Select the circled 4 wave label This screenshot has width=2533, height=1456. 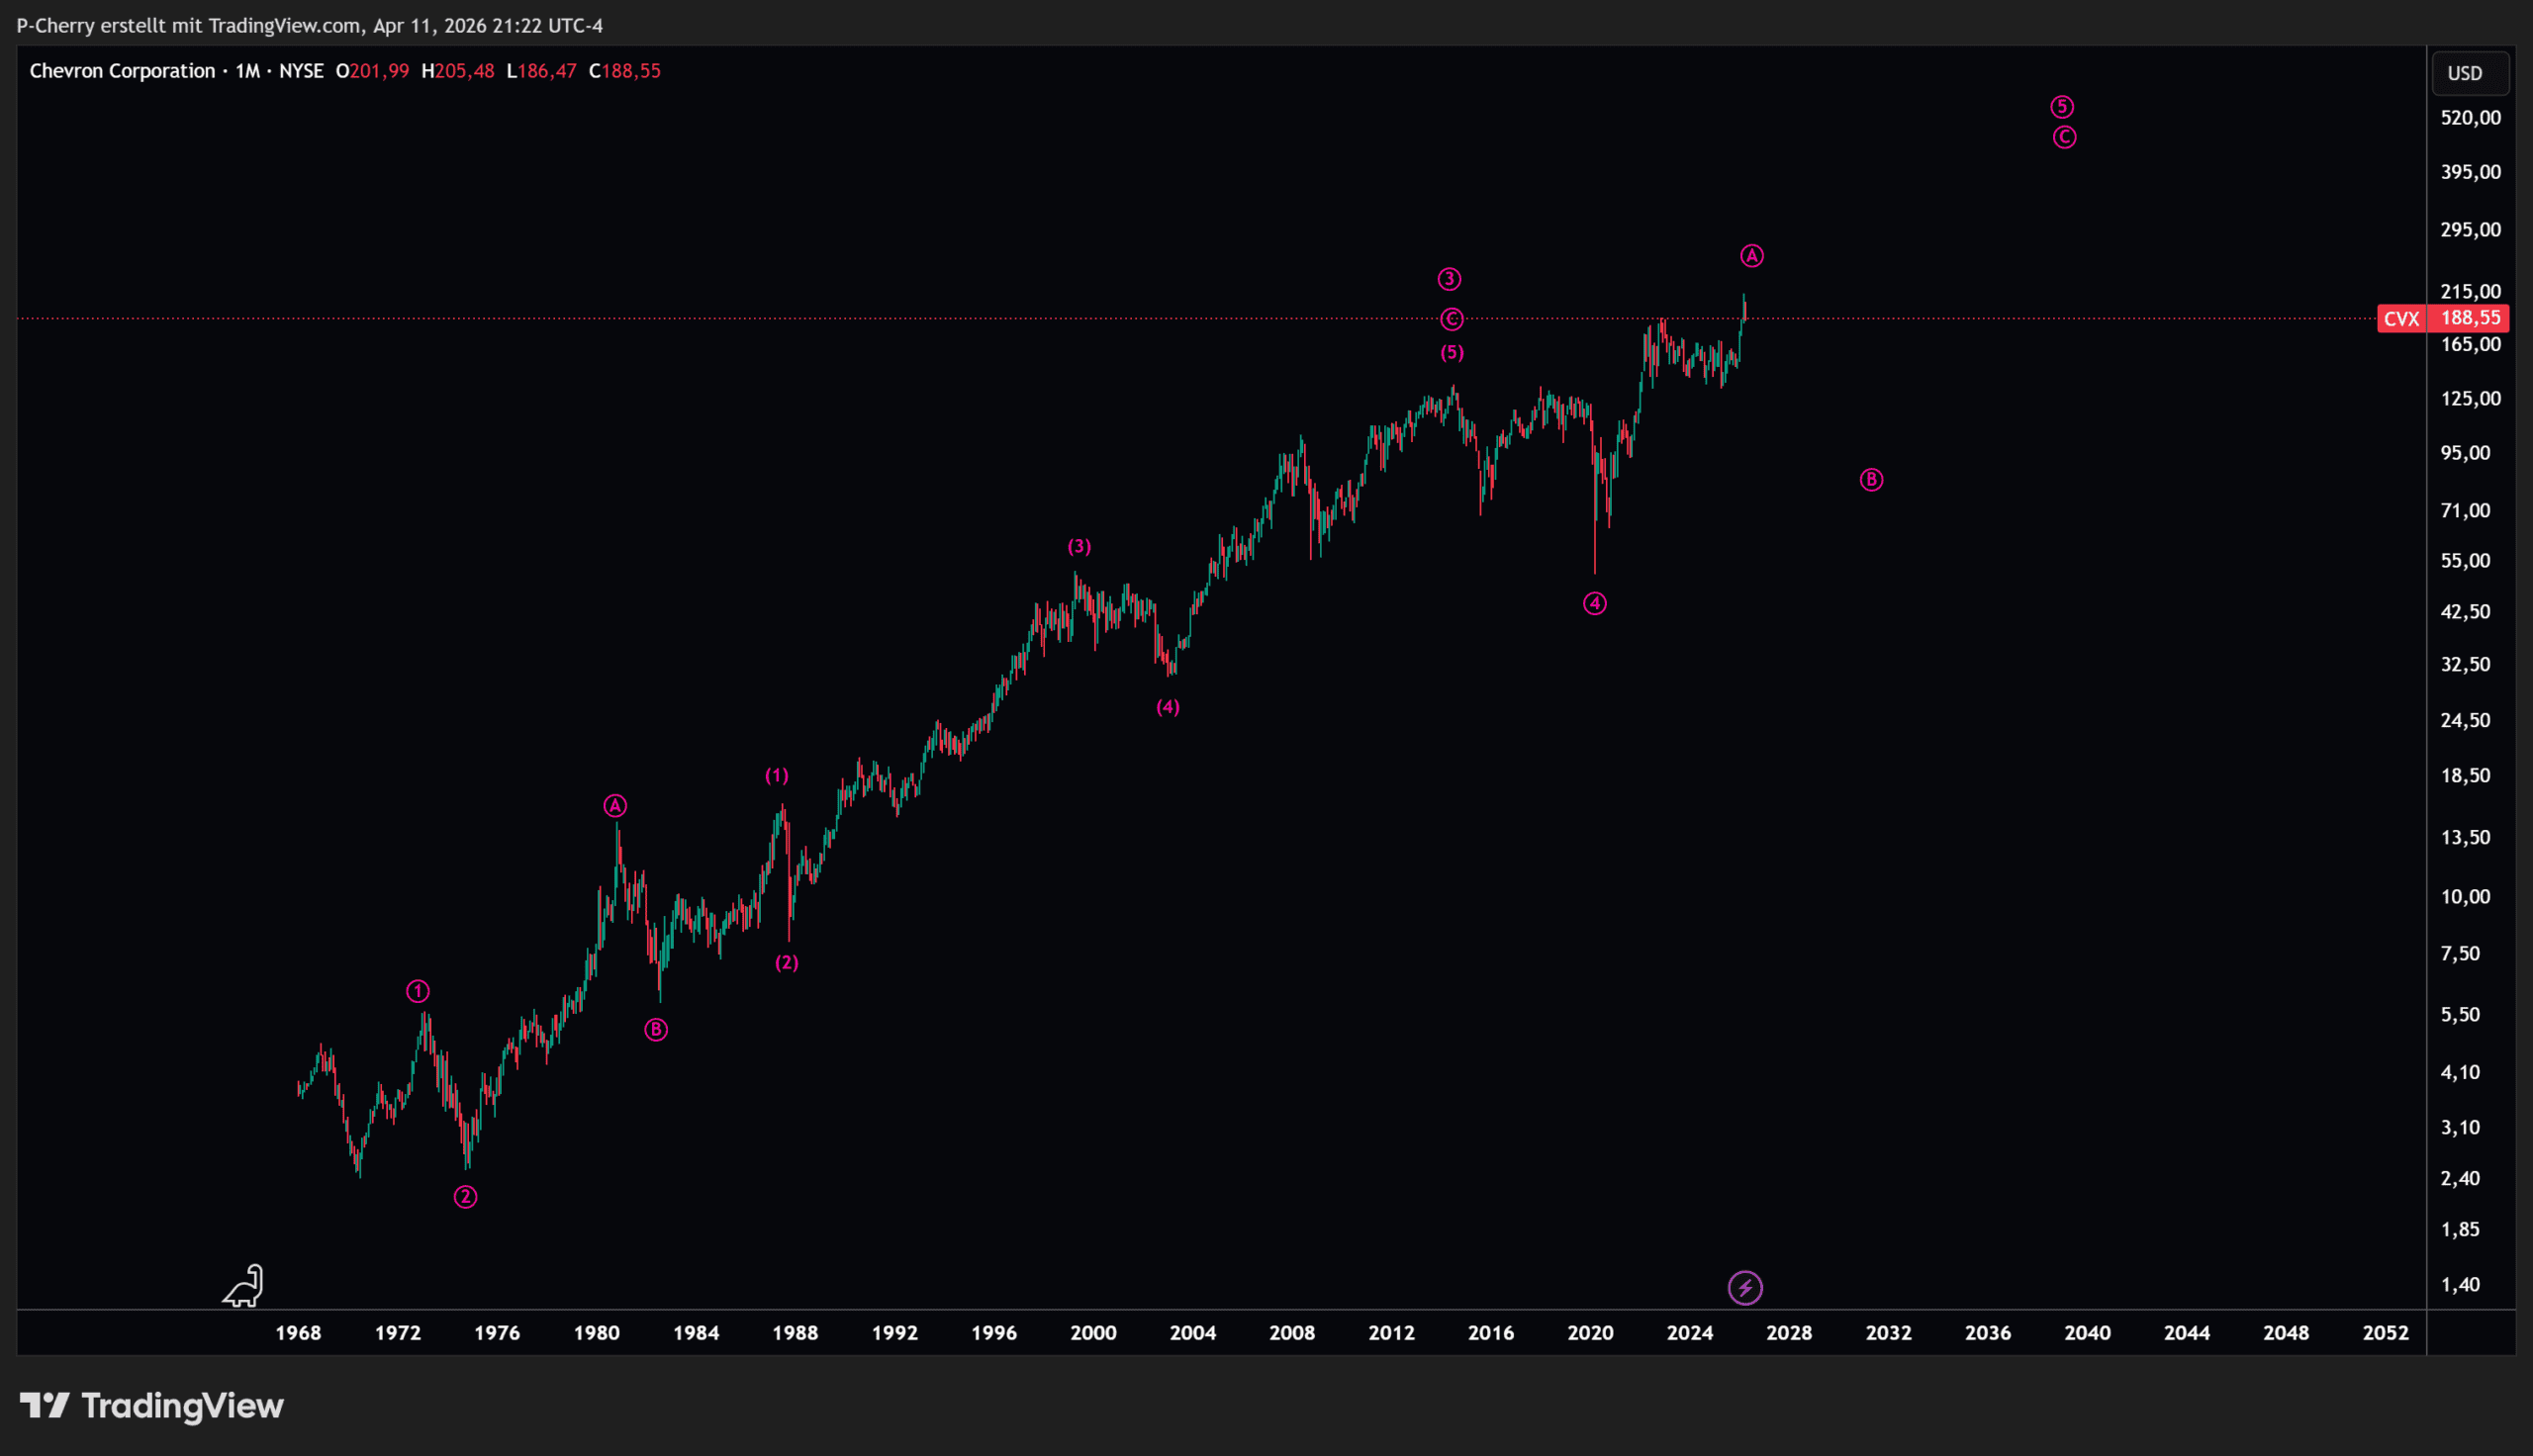coord(1595,604)
